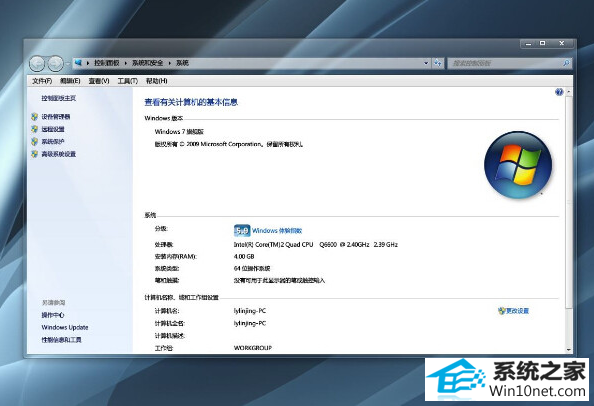Click the shield icon beside 高级系统设置
The image size is (594, 406).
[34, 154]
